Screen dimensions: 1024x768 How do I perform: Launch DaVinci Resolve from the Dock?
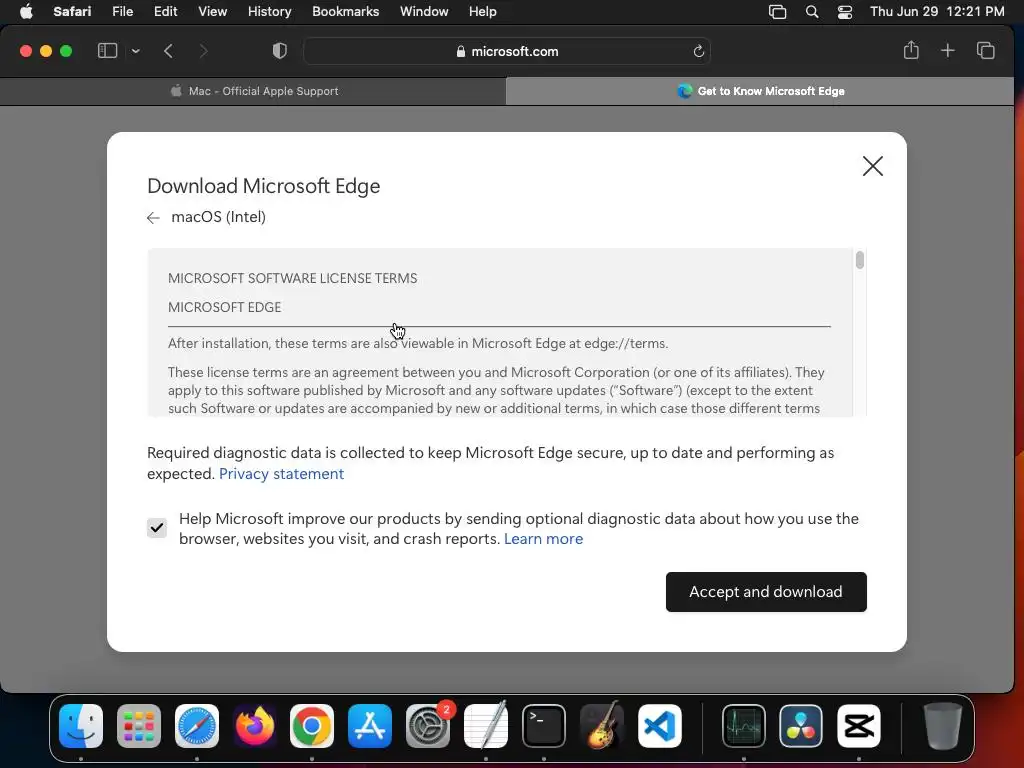click(x=801, y=726)
